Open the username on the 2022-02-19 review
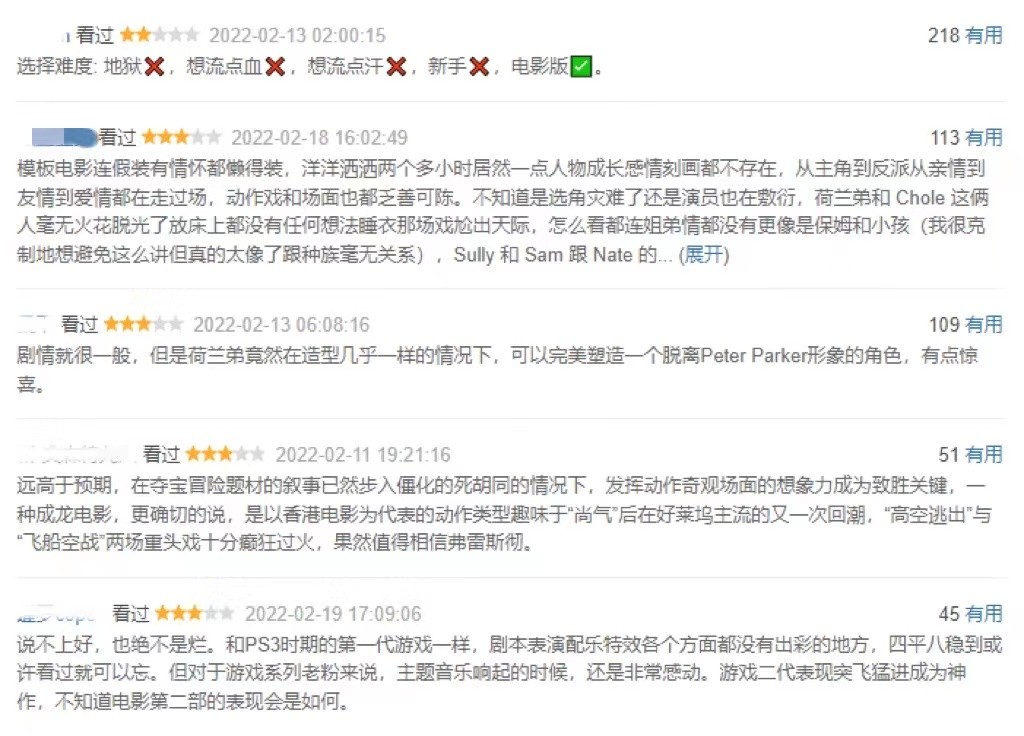Image resolution: width=1024 pixels, height=736 pixels. point(56,614)
